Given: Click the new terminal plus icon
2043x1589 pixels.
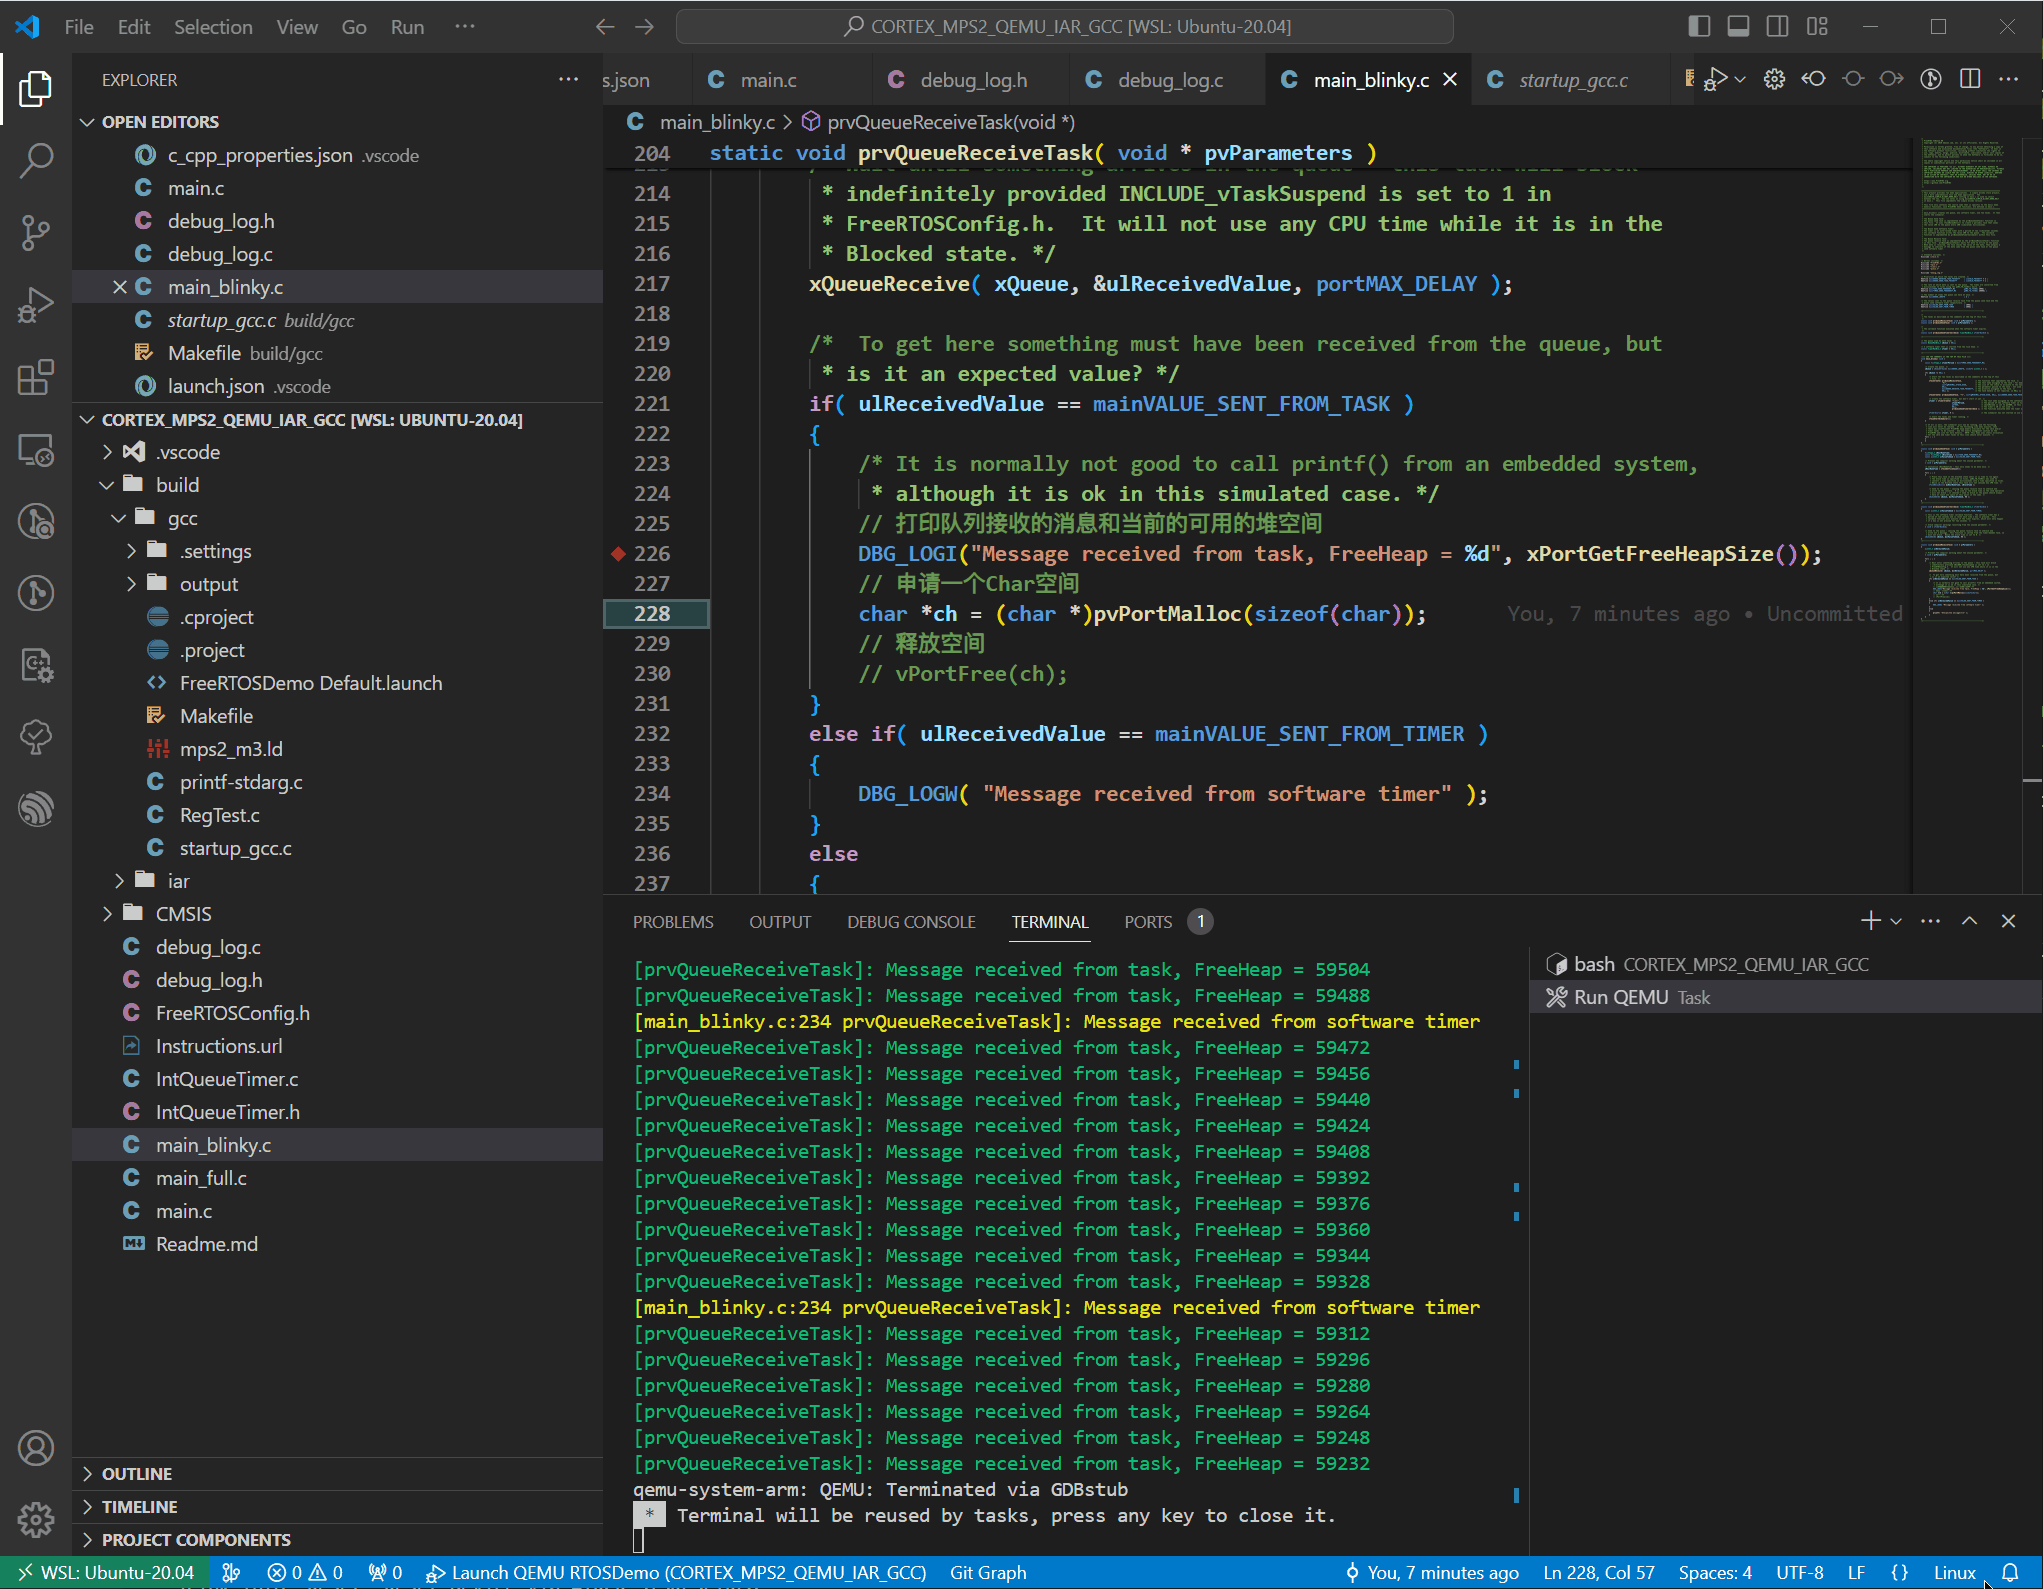Looking at the screenshot, I should tap(1870, 921).
